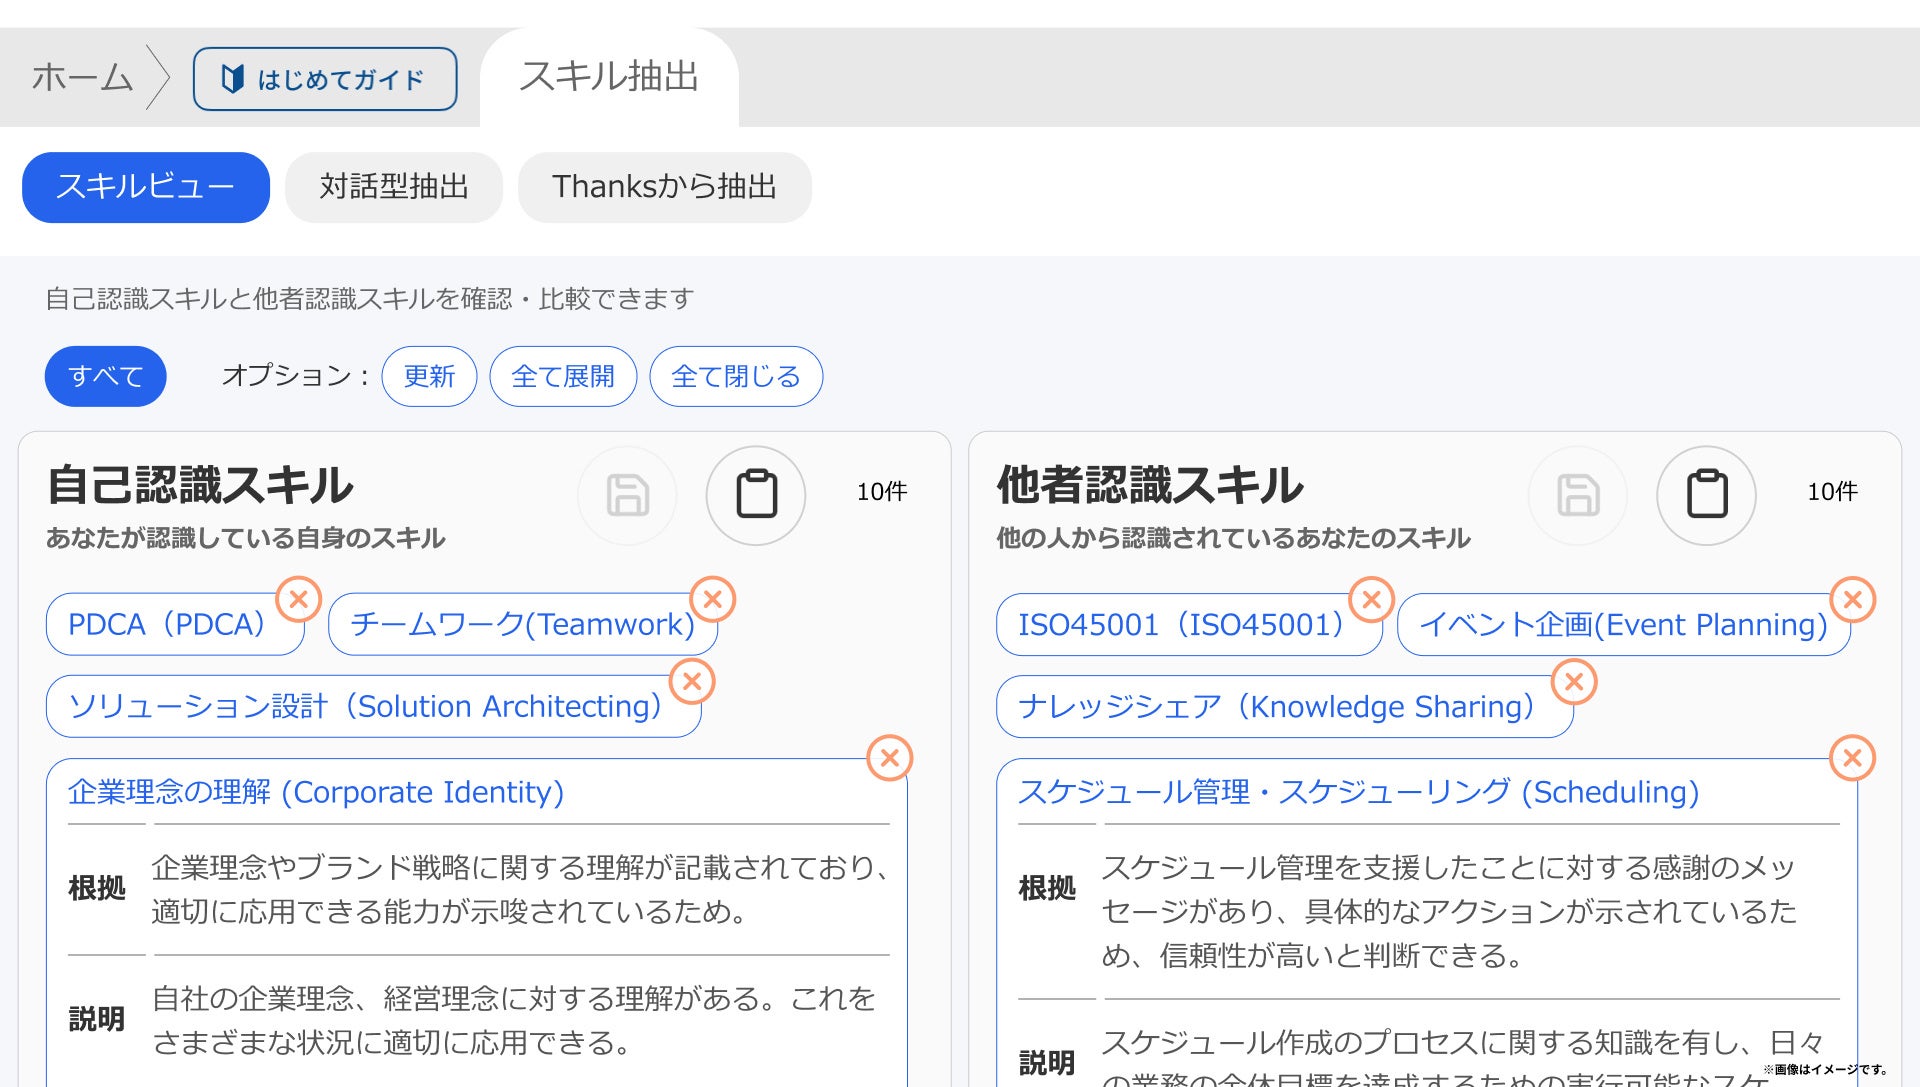Click the save icon in 他者認識スキル panel
Screen dimensions: 1920x1087
[1578, 495]
